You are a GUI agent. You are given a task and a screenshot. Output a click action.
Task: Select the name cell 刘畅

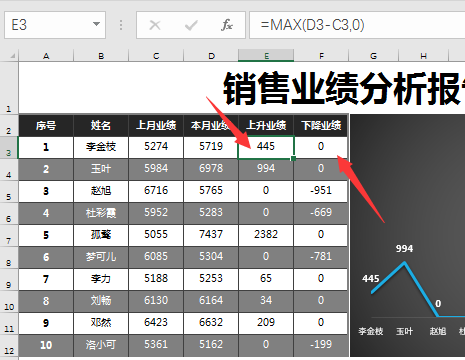101,301
